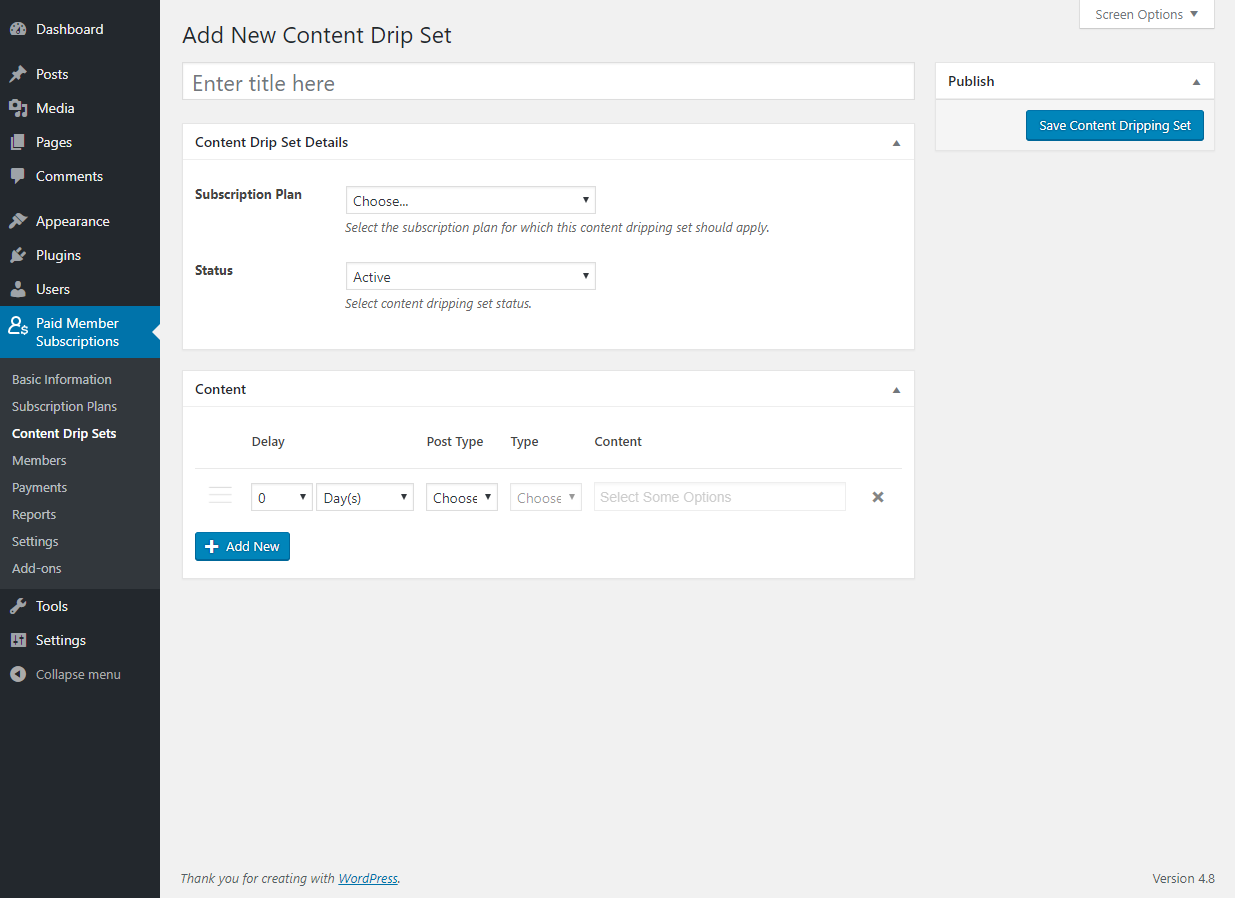The width and height of the screenshot is (1235, 898).
Task: Open the Pages menu
Action: point(80,142)
